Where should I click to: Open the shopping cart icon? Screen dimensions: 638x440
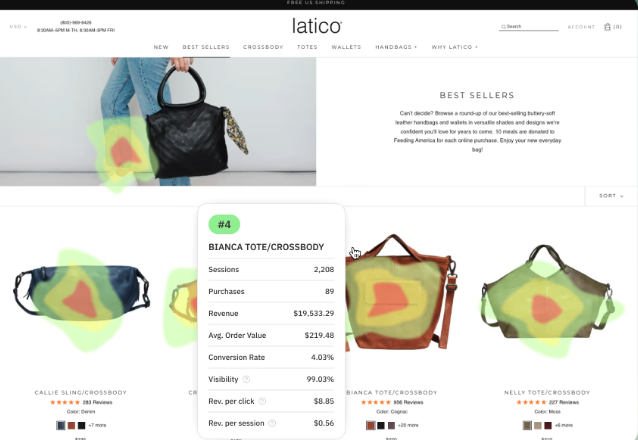click(x=607, y=27)
